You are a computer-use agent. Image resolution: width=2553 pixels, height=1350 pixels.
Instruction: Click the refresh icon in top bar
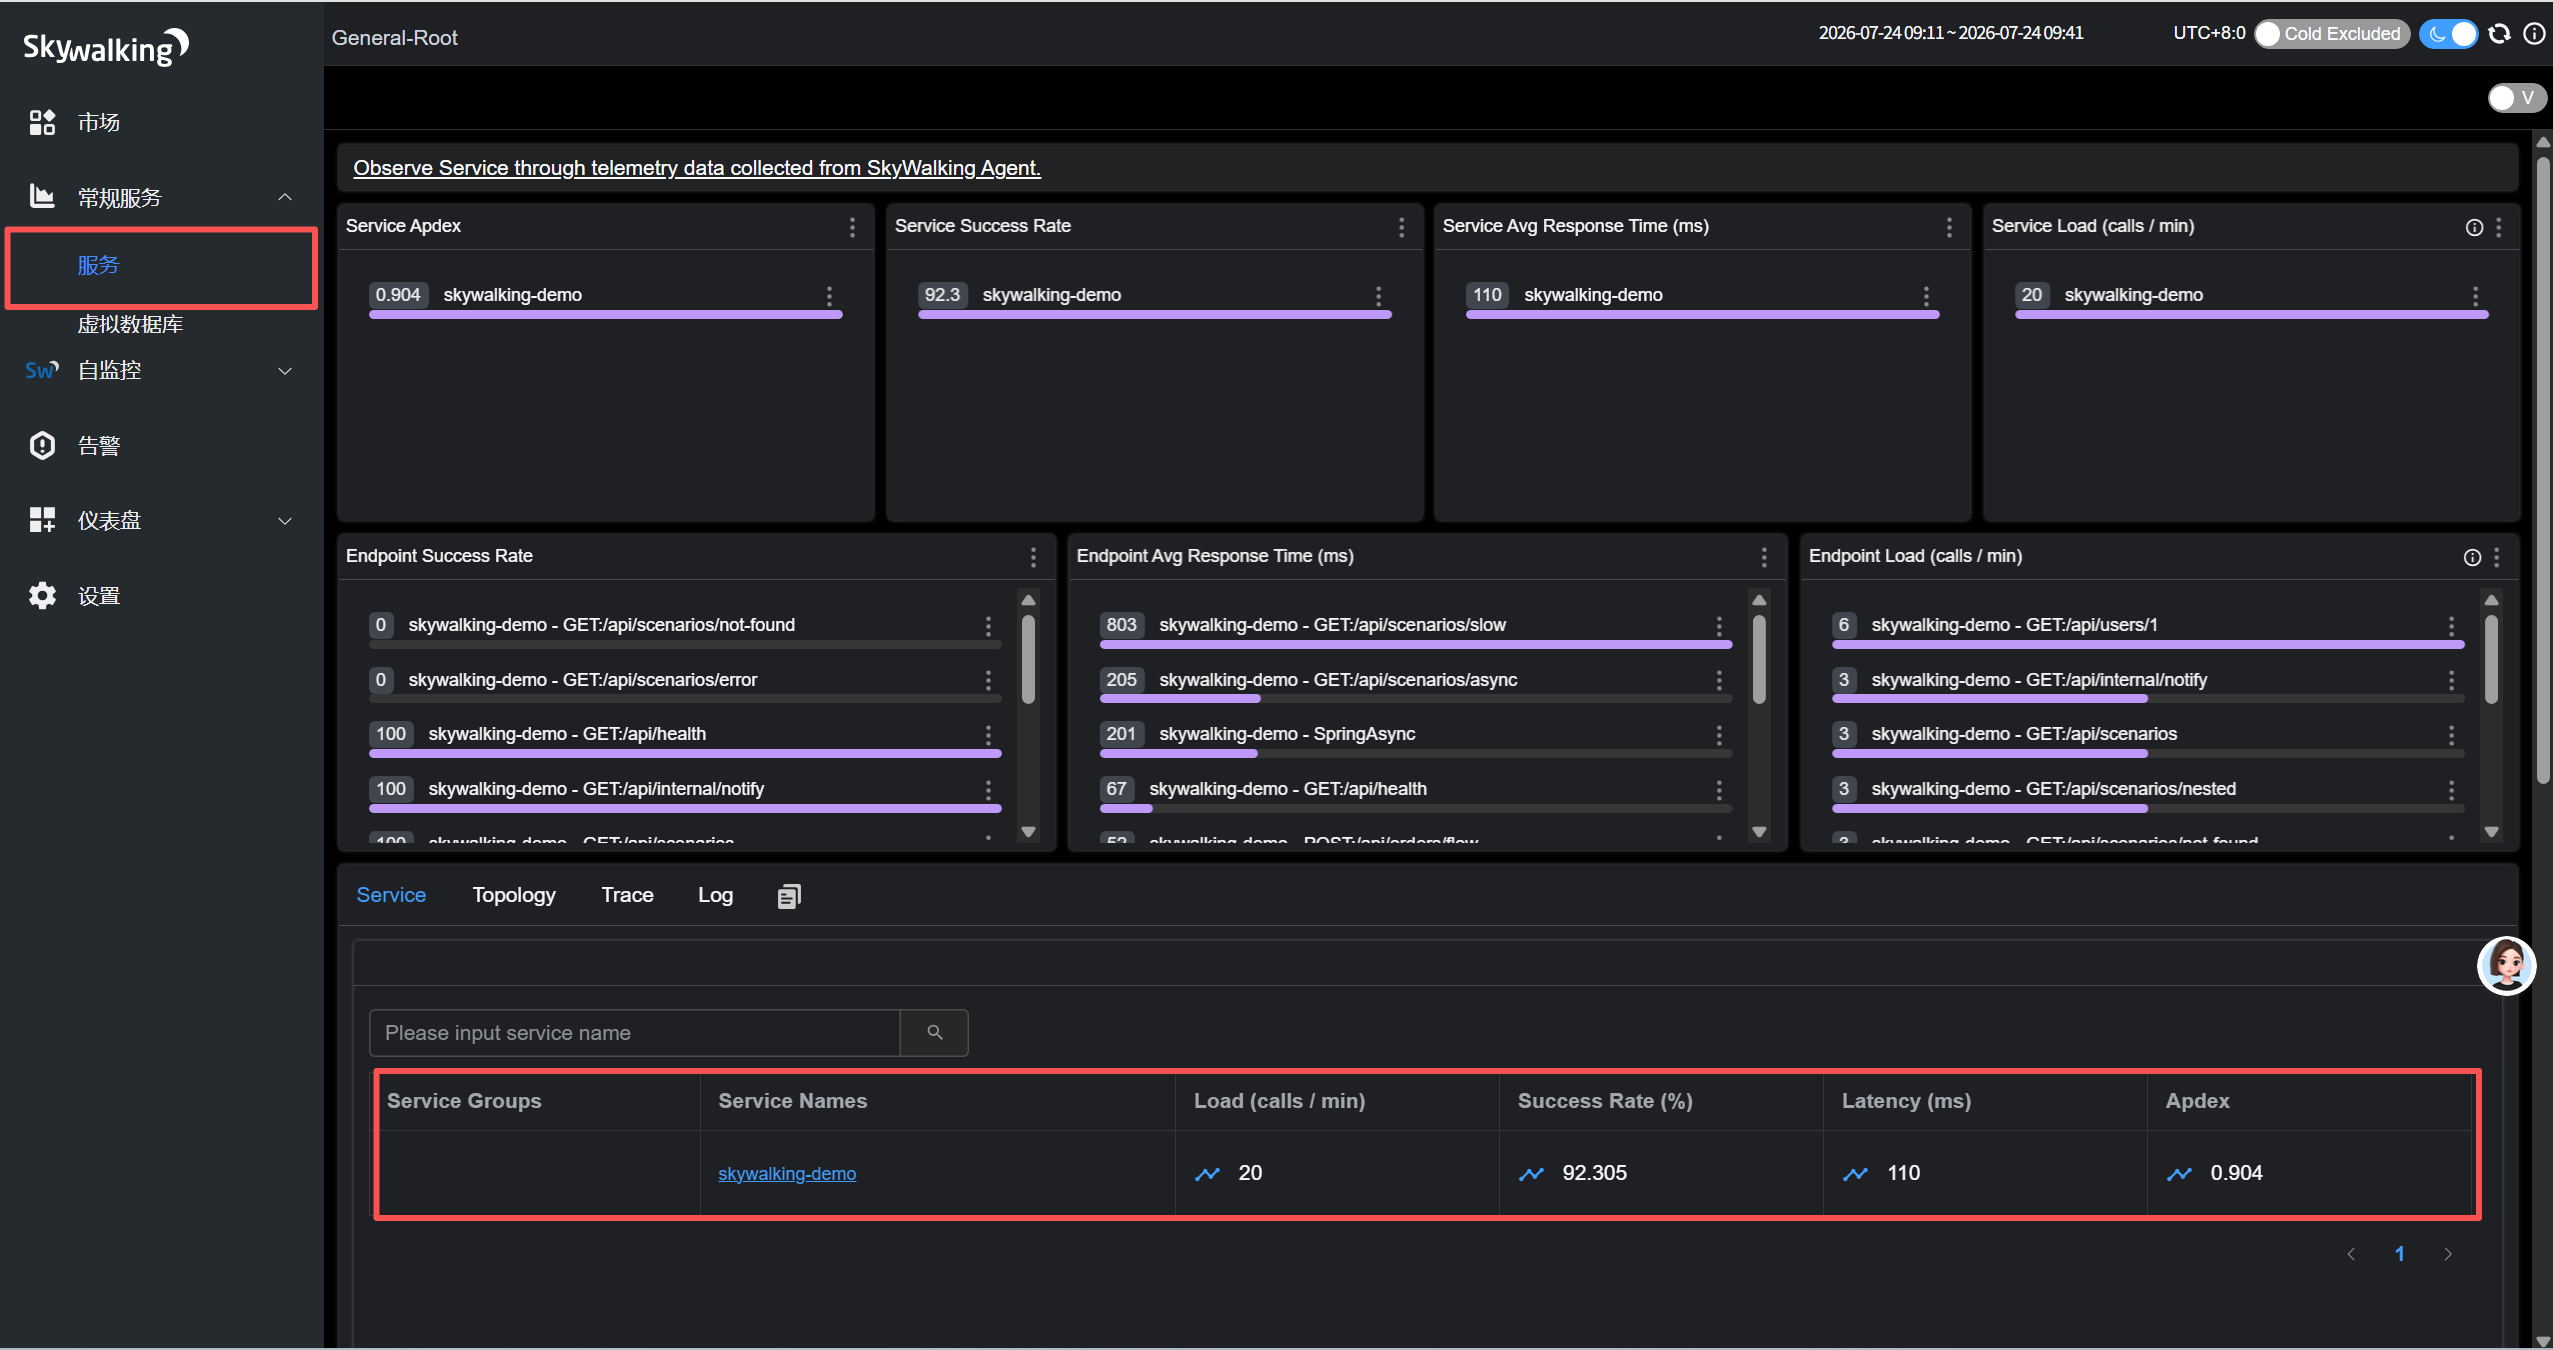pos(2499,34)
